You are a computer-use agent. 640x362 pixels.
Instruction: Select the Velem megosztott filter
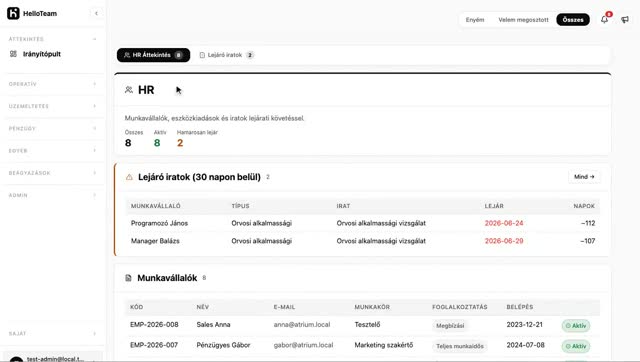pyautogui.click(x=523, y=20)
